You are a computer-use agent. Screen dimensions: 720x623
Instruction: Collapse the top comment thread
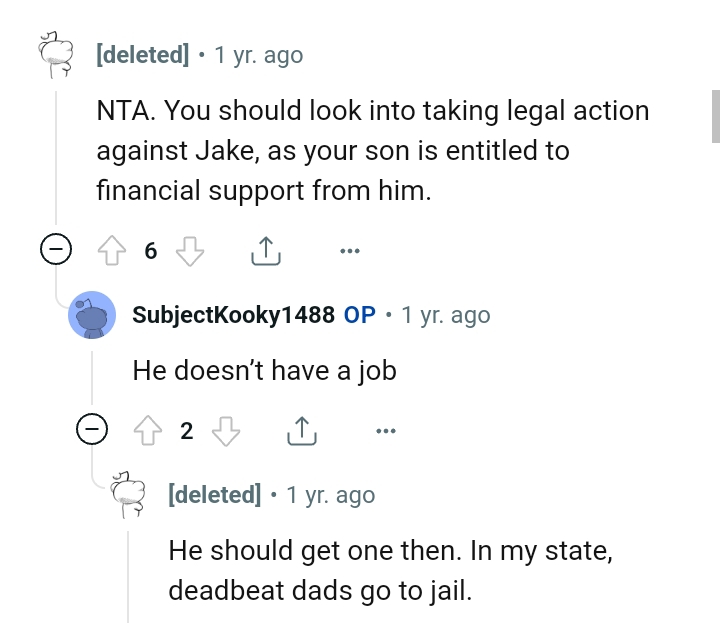(54, 251)
